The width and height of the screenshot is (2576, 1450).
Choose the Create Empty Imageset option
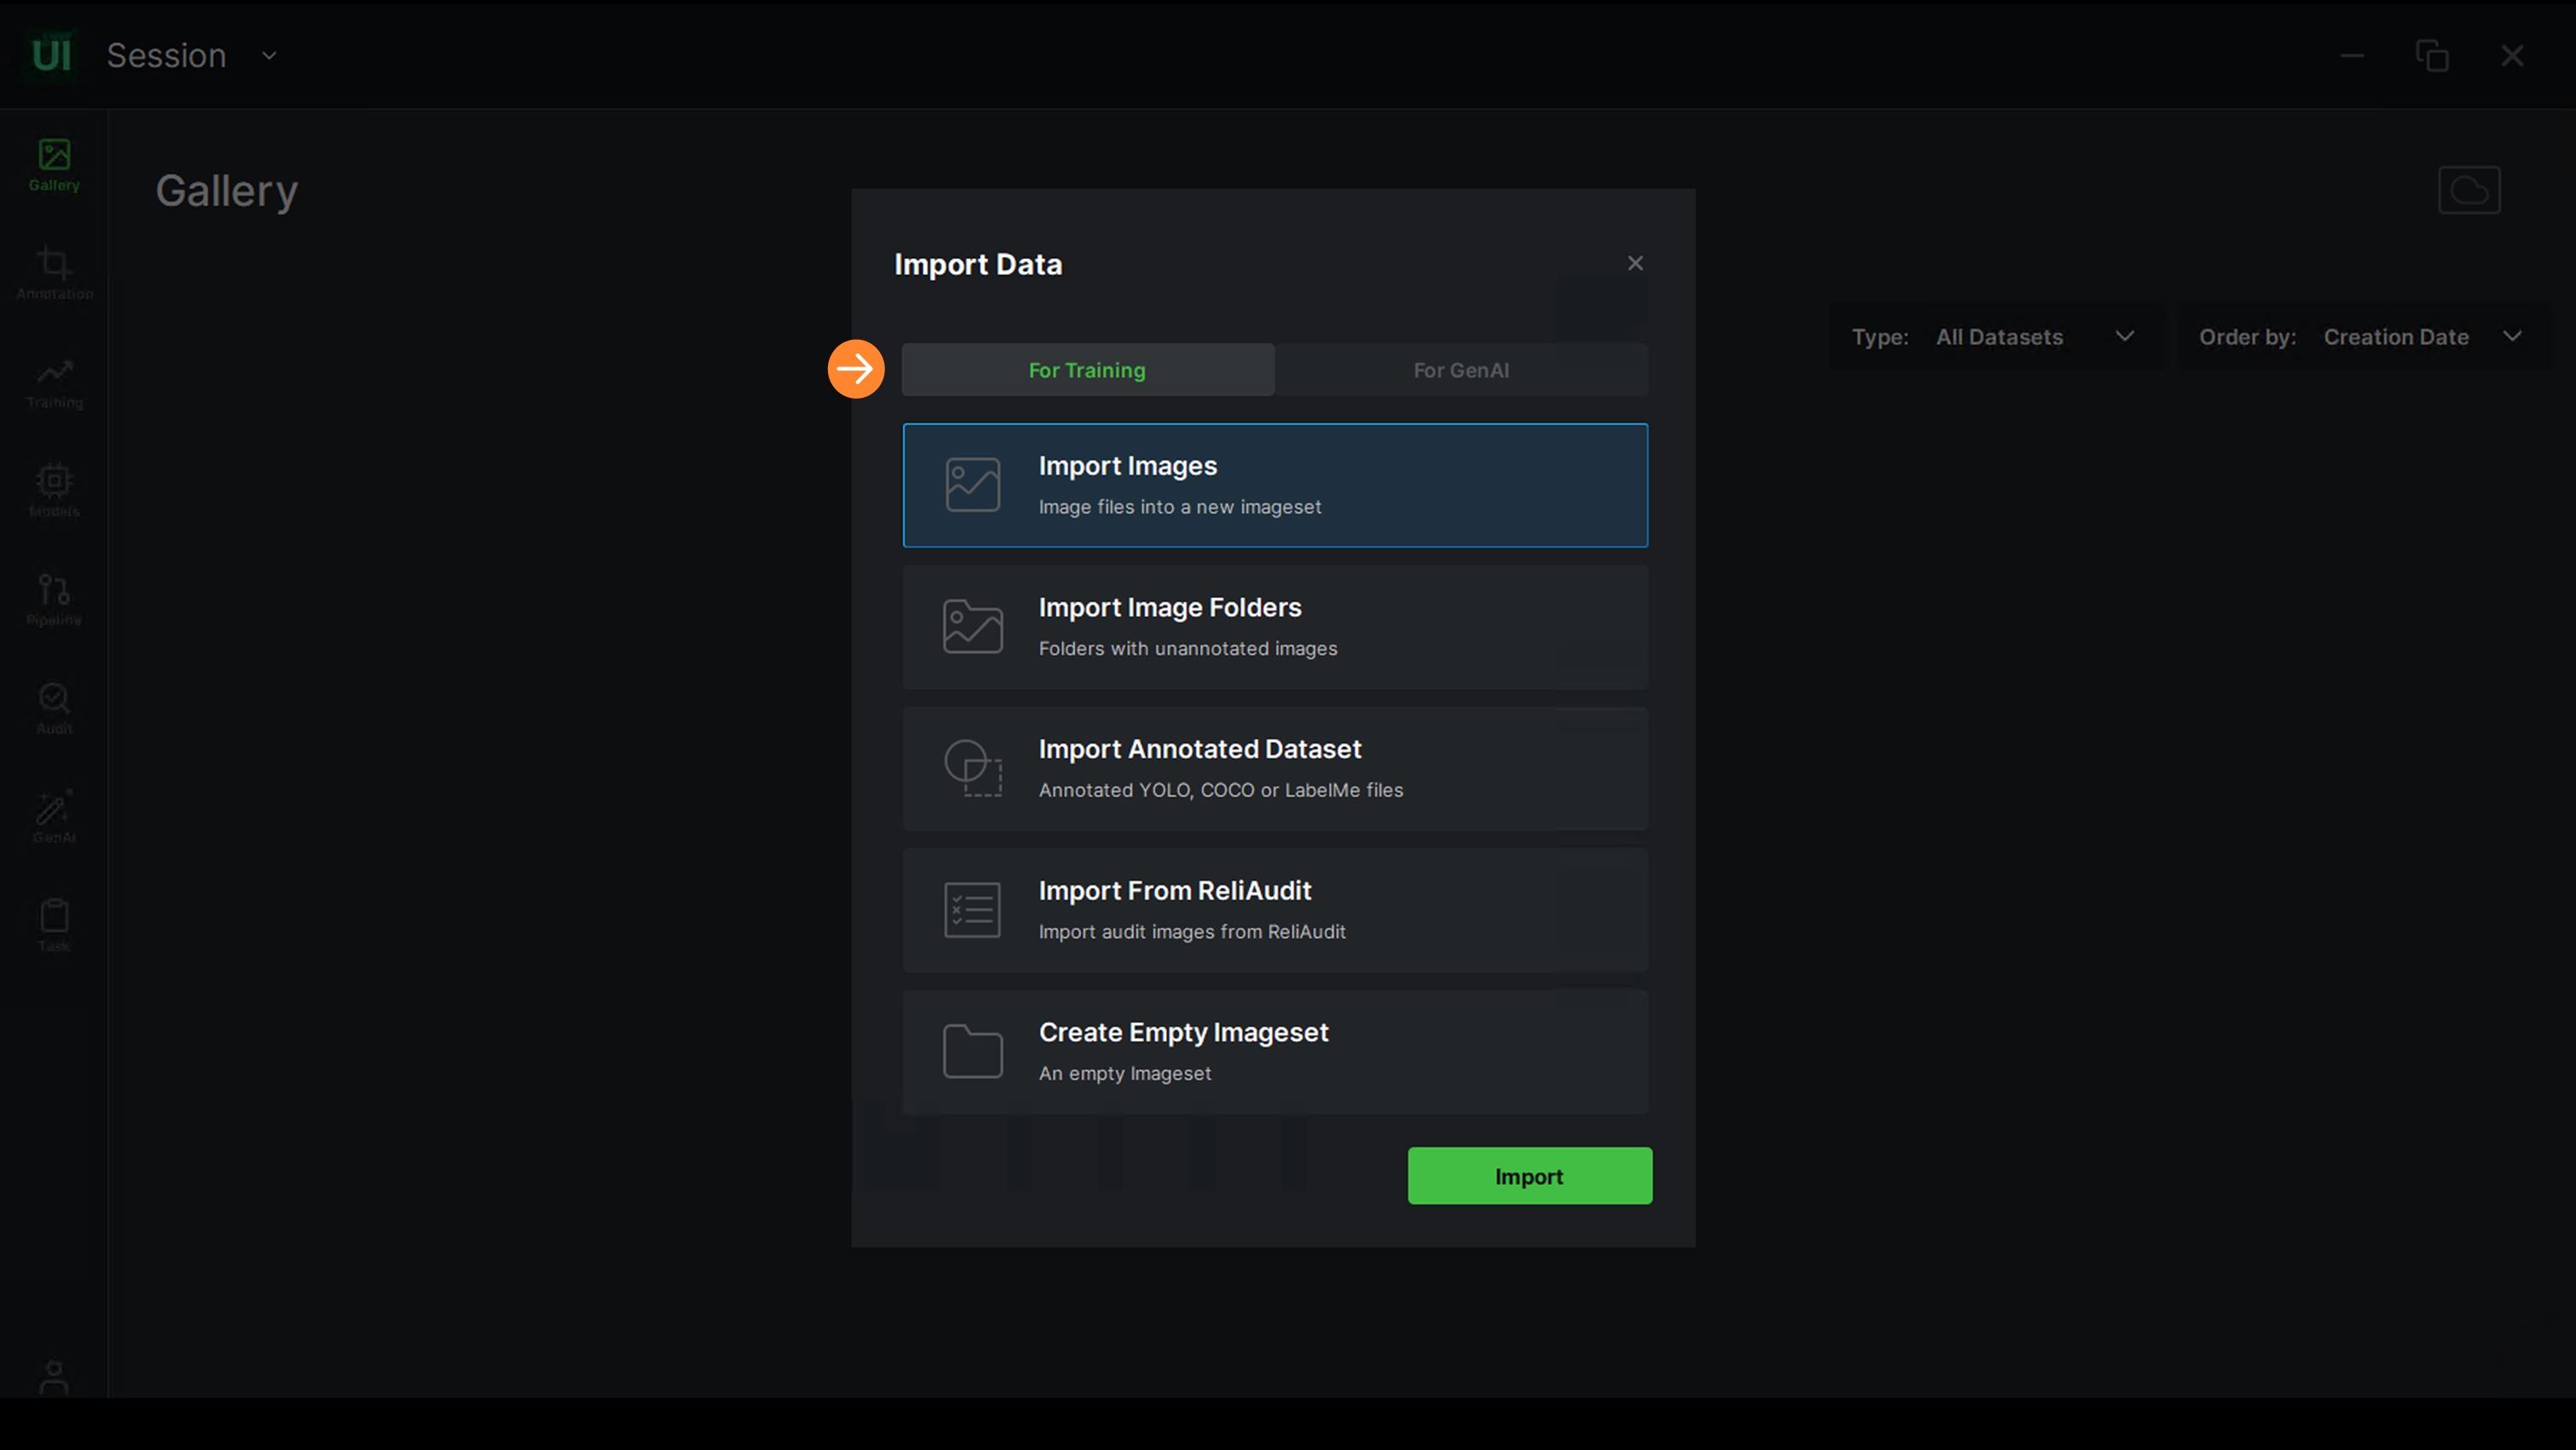1274,1052
